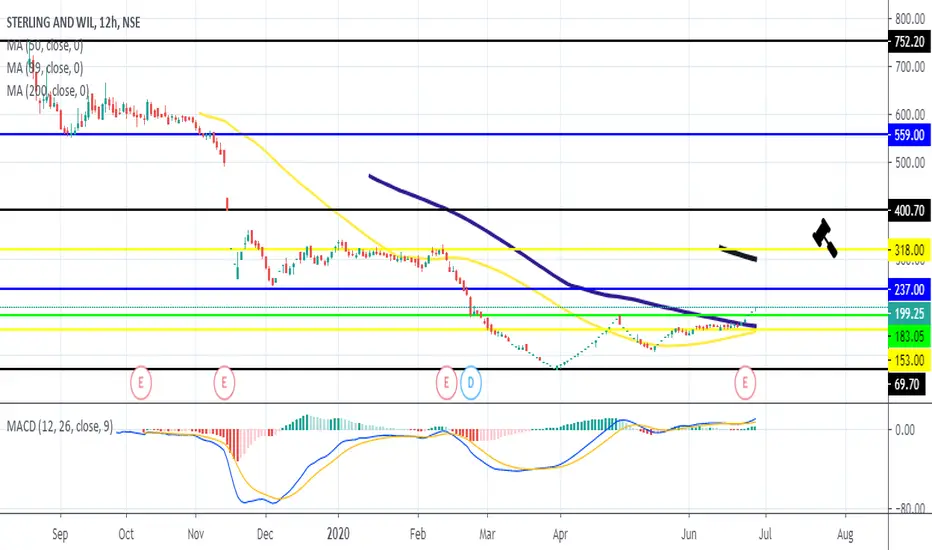Click the Feb label on time axis

coord(418,534)
